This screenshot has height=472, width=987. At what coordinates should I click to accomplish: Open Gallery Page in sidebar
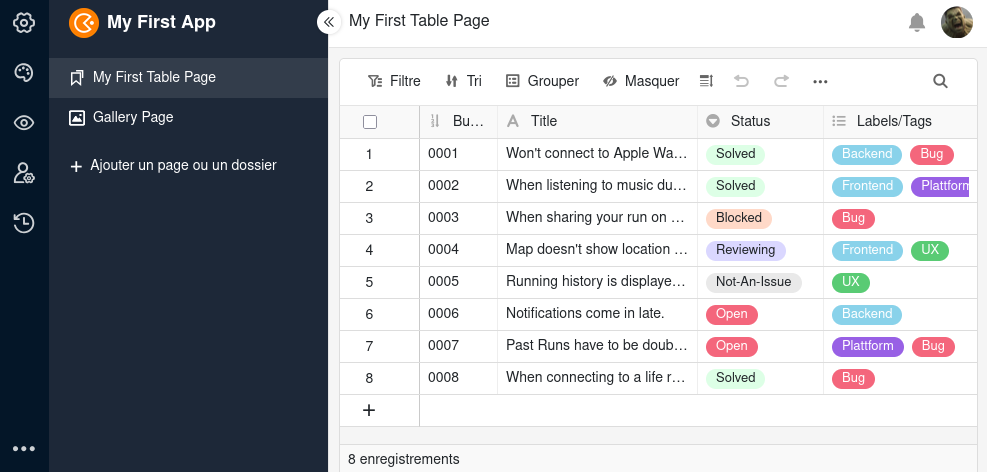click(x=188, y=118)
